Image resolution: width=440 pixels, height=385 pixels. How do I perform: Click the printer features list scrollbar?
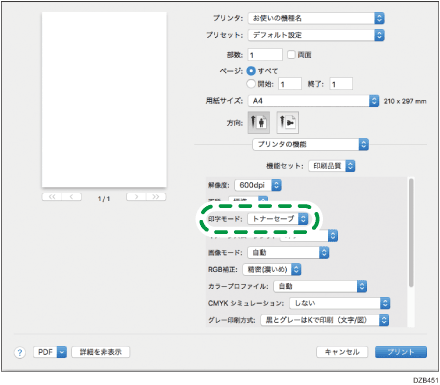coord(411,232)
